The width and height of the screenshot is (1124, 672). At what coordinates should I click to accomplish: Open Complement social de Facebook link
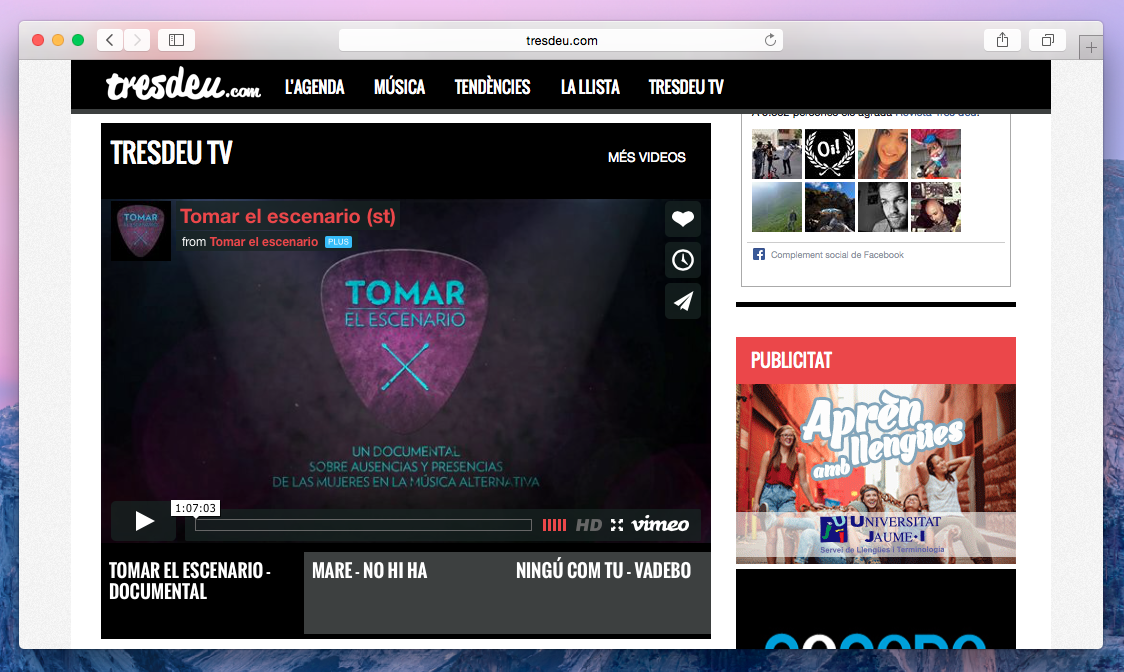837,255
